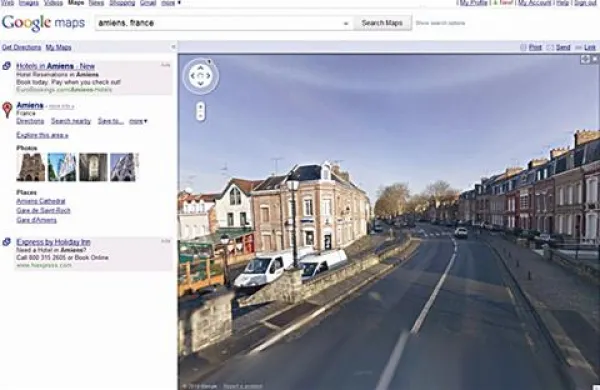
Task: Click 'Save to...' under Amiens
Action: point(111,121)
